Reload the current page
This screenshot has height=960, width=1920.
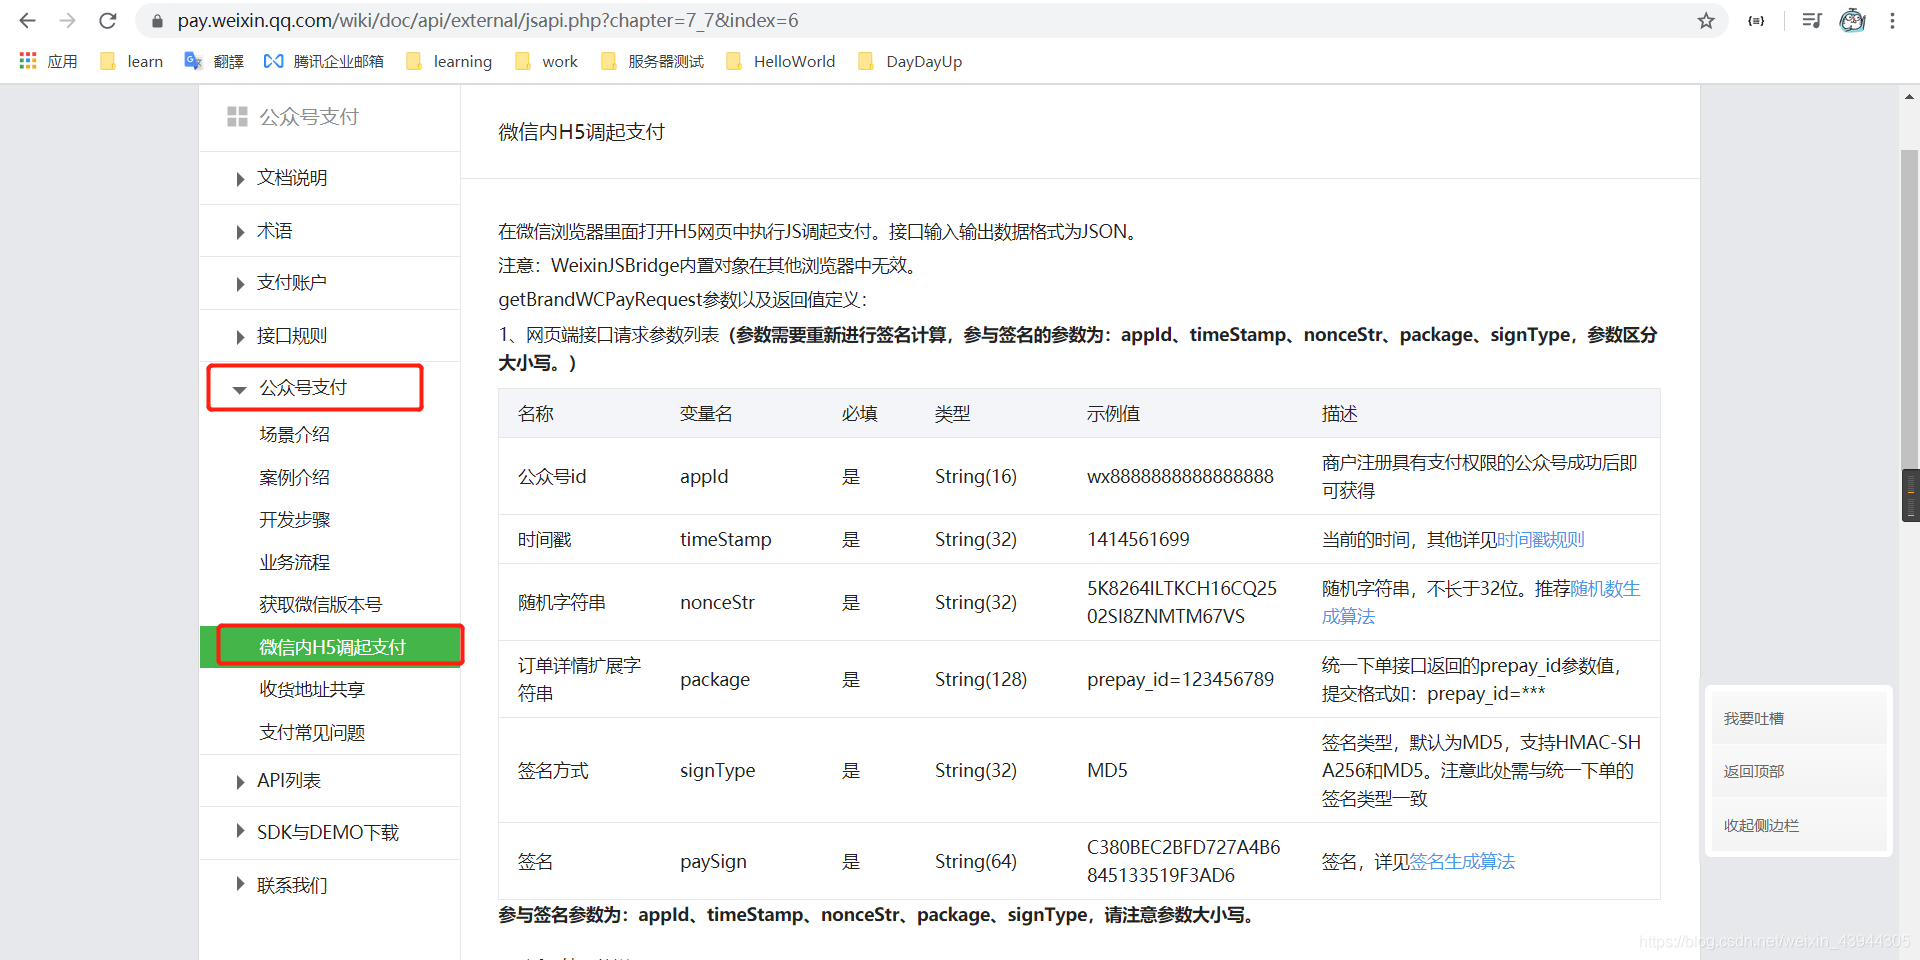pyautogui.click(x=108, y=20)
